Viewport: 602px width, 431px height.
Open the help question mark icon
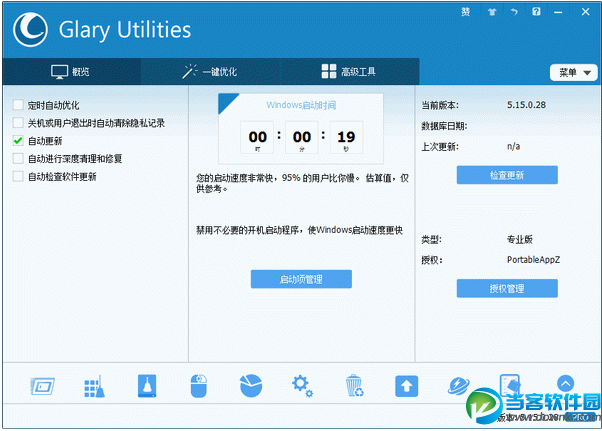536,12
